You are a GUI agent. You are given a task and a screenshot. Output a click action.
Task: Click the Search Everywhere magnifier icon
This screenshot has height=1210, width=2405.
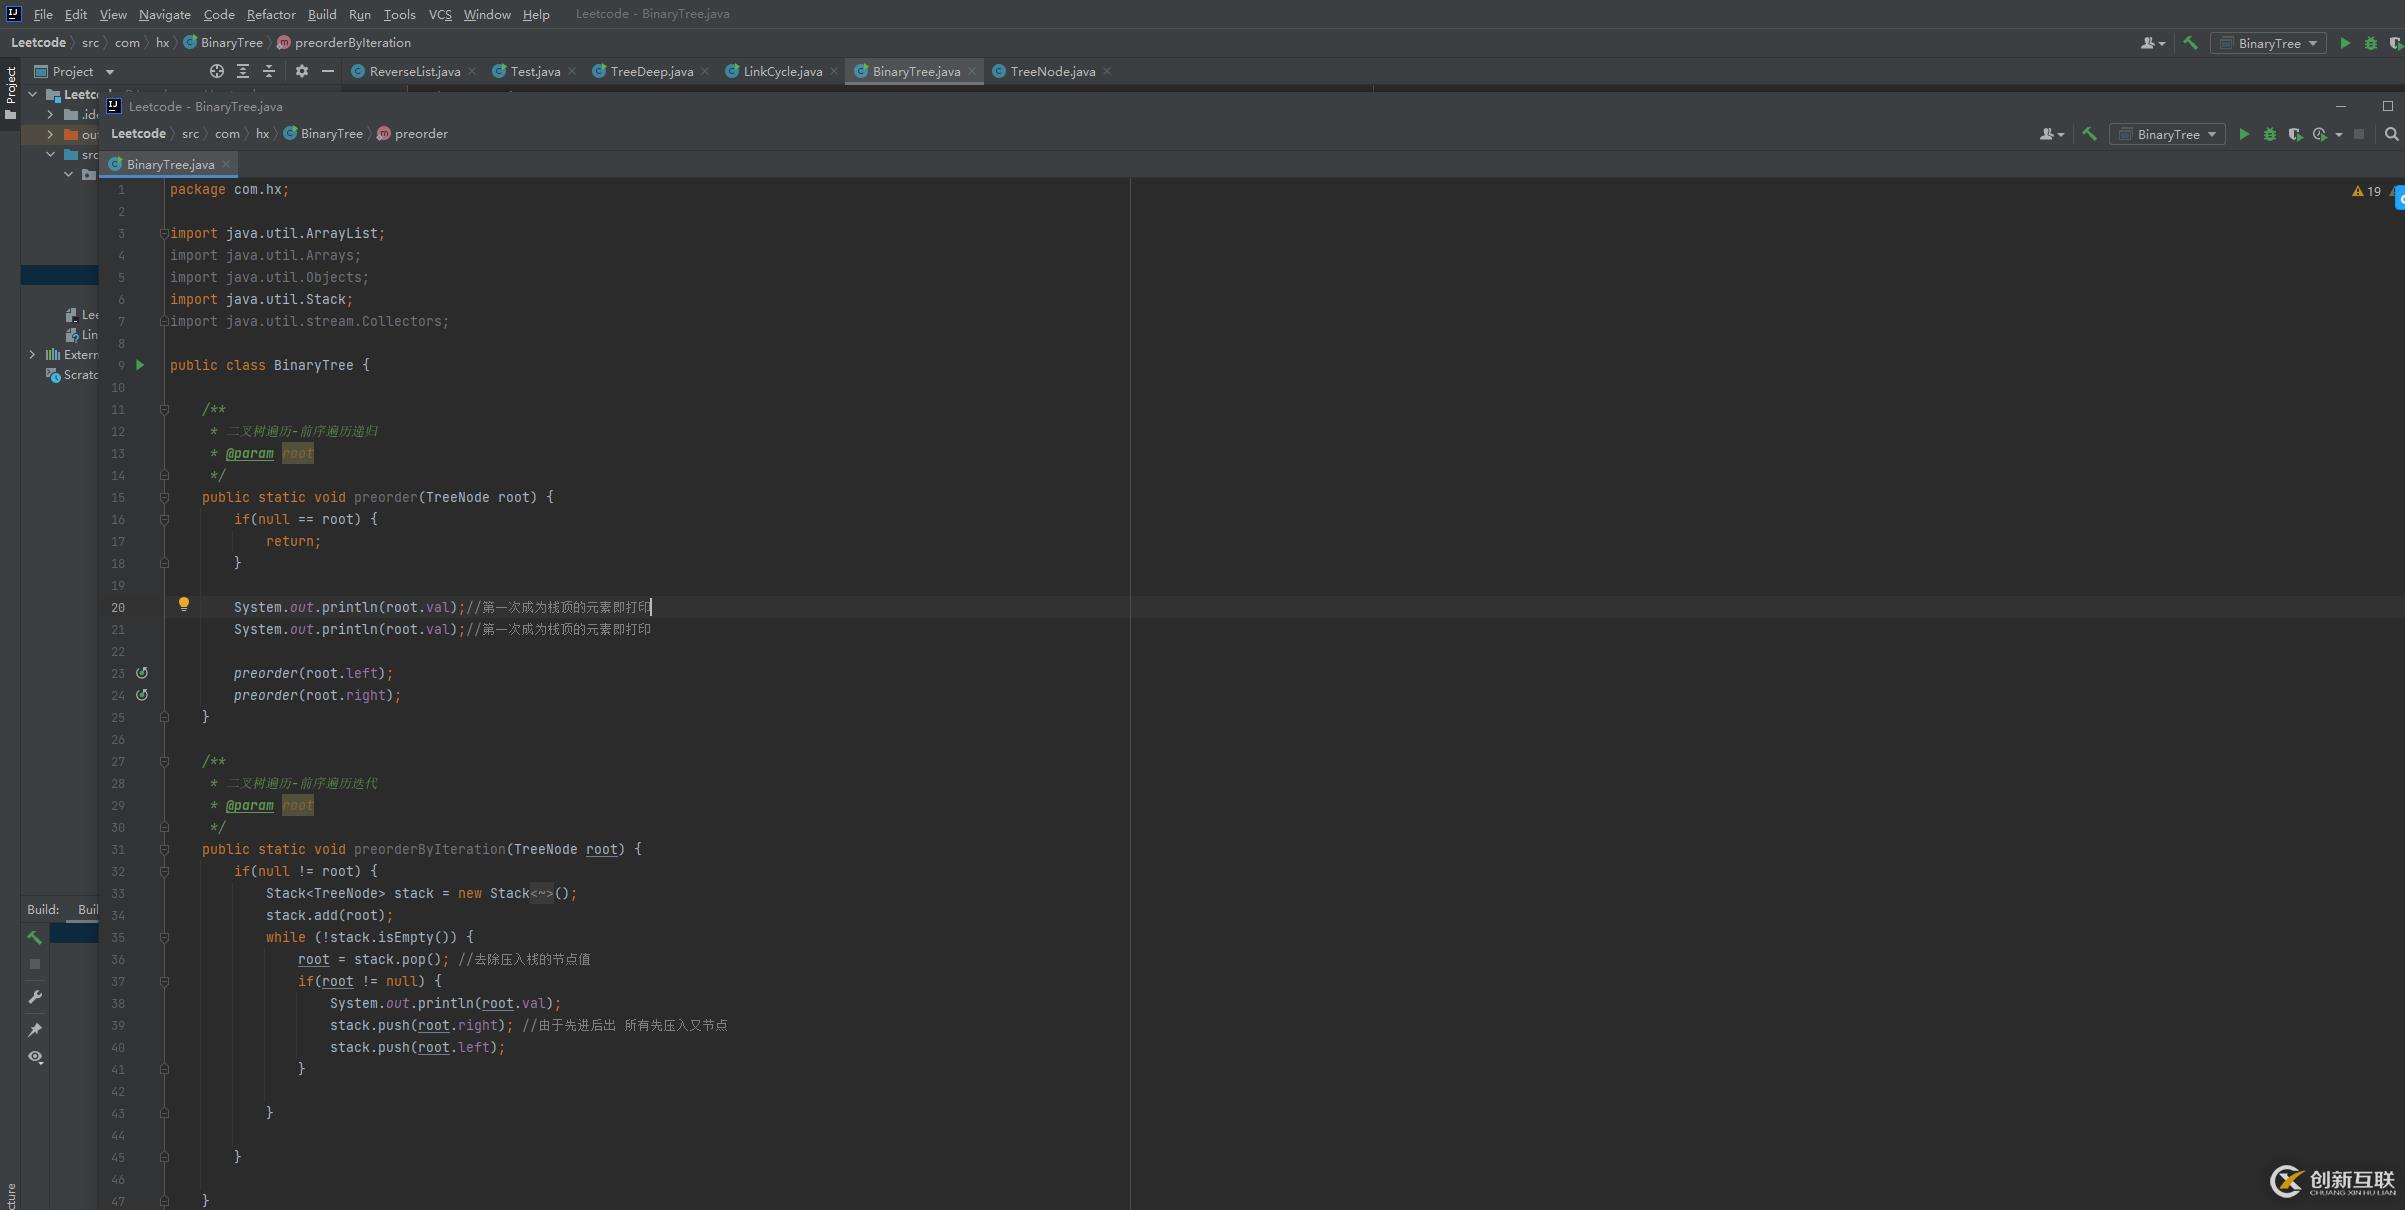coord(2391,134)
